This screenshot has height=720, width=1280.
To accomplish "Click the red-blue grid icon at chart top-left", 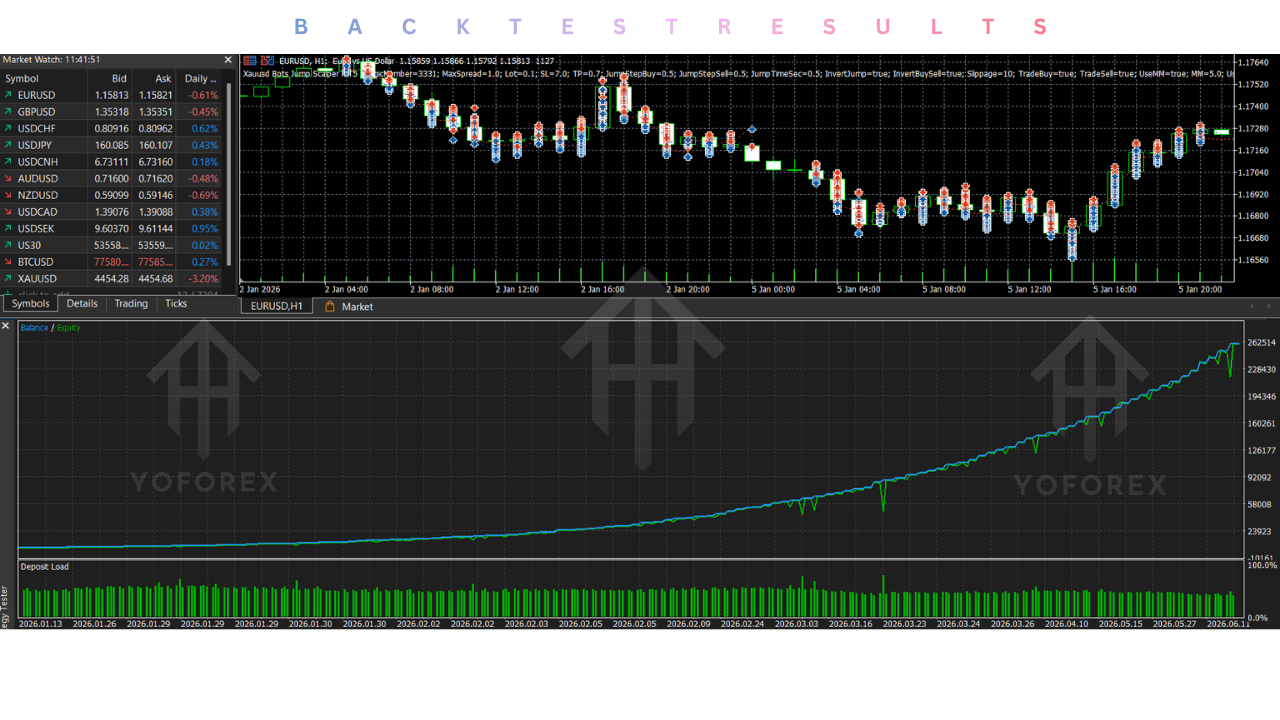I will [x=248, y=61].
